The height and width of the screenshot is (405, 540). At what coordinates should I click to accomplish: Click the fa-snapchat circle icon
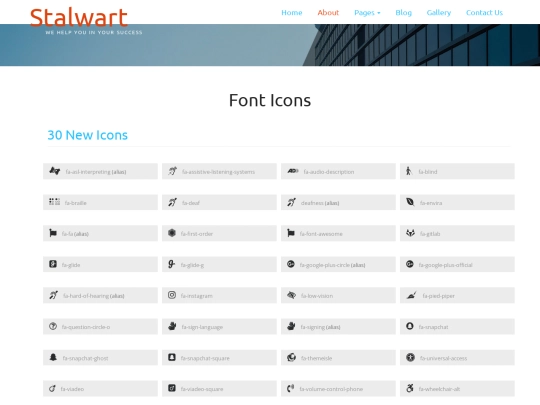pos(409,326)
